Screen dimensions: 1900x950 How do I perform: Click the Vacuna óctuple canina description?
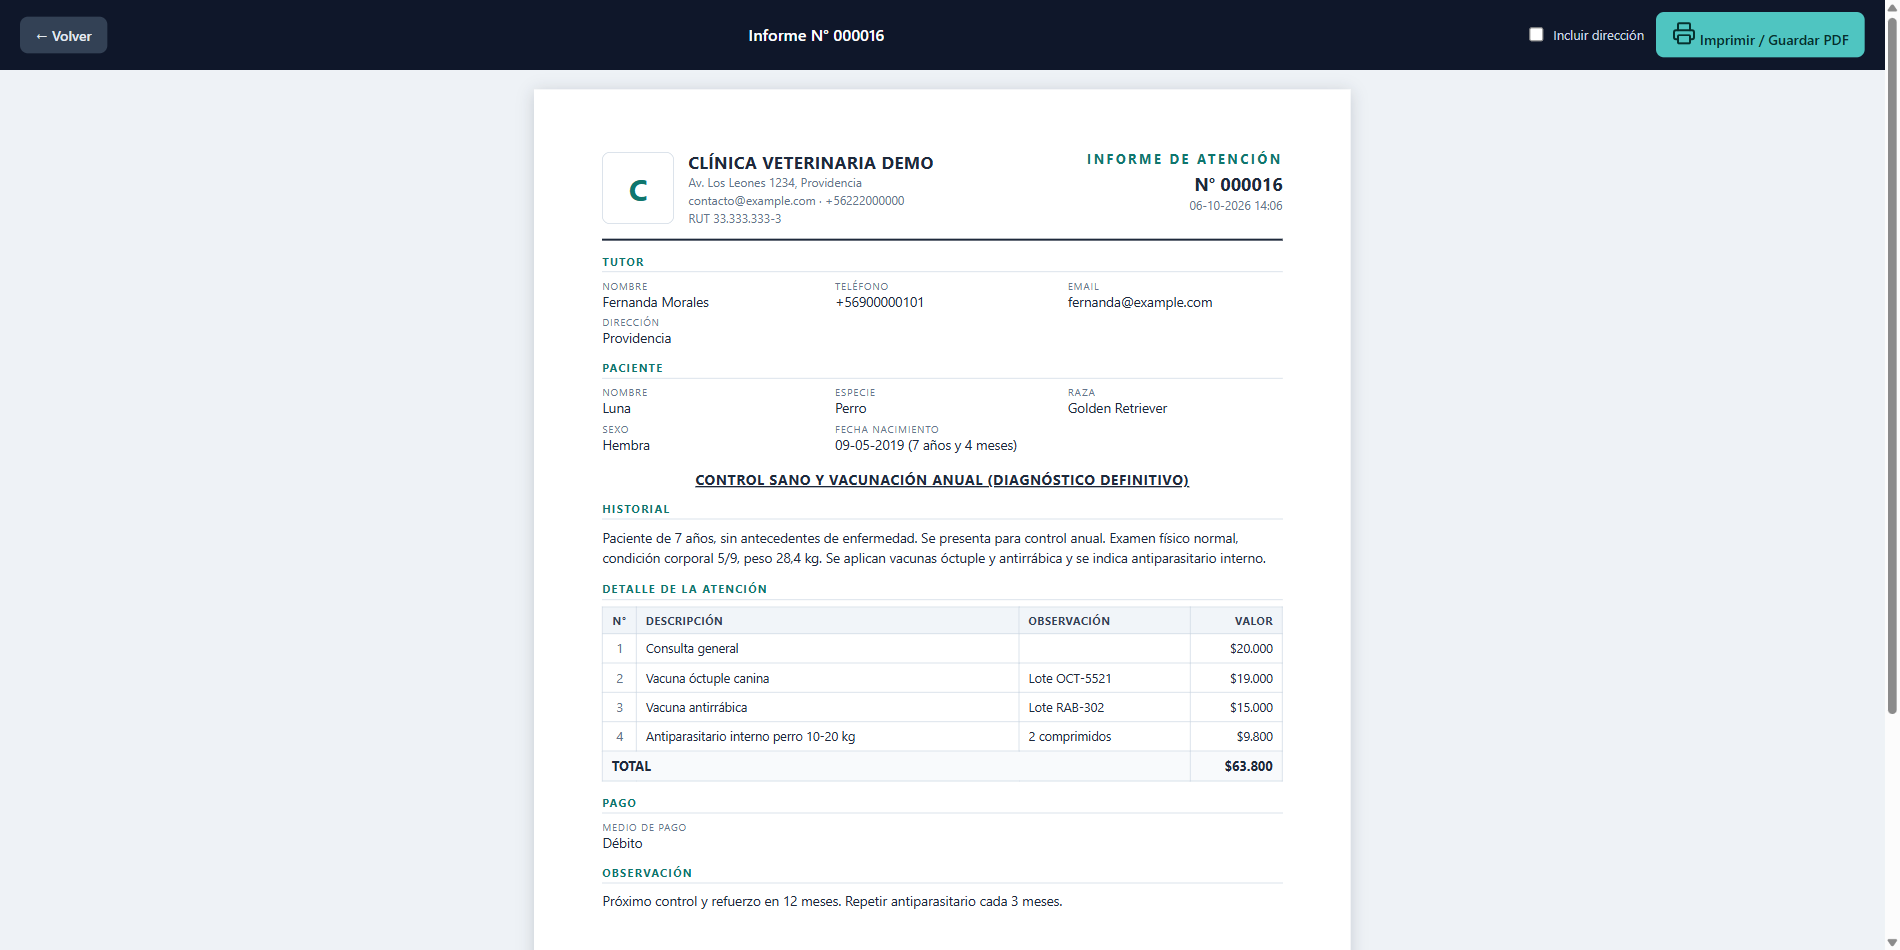click(707, 679)
